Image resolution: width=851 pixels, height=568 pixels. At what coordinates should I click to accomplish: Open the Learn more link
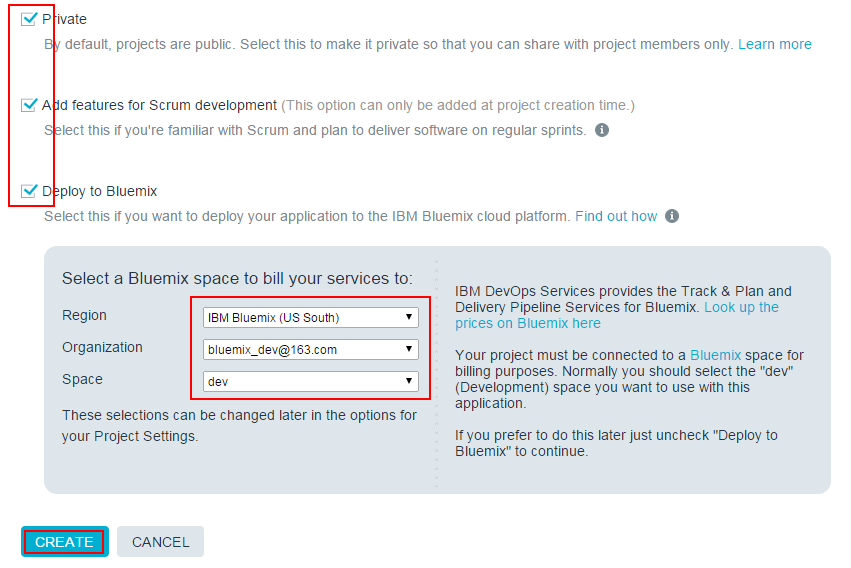(774, 44)
